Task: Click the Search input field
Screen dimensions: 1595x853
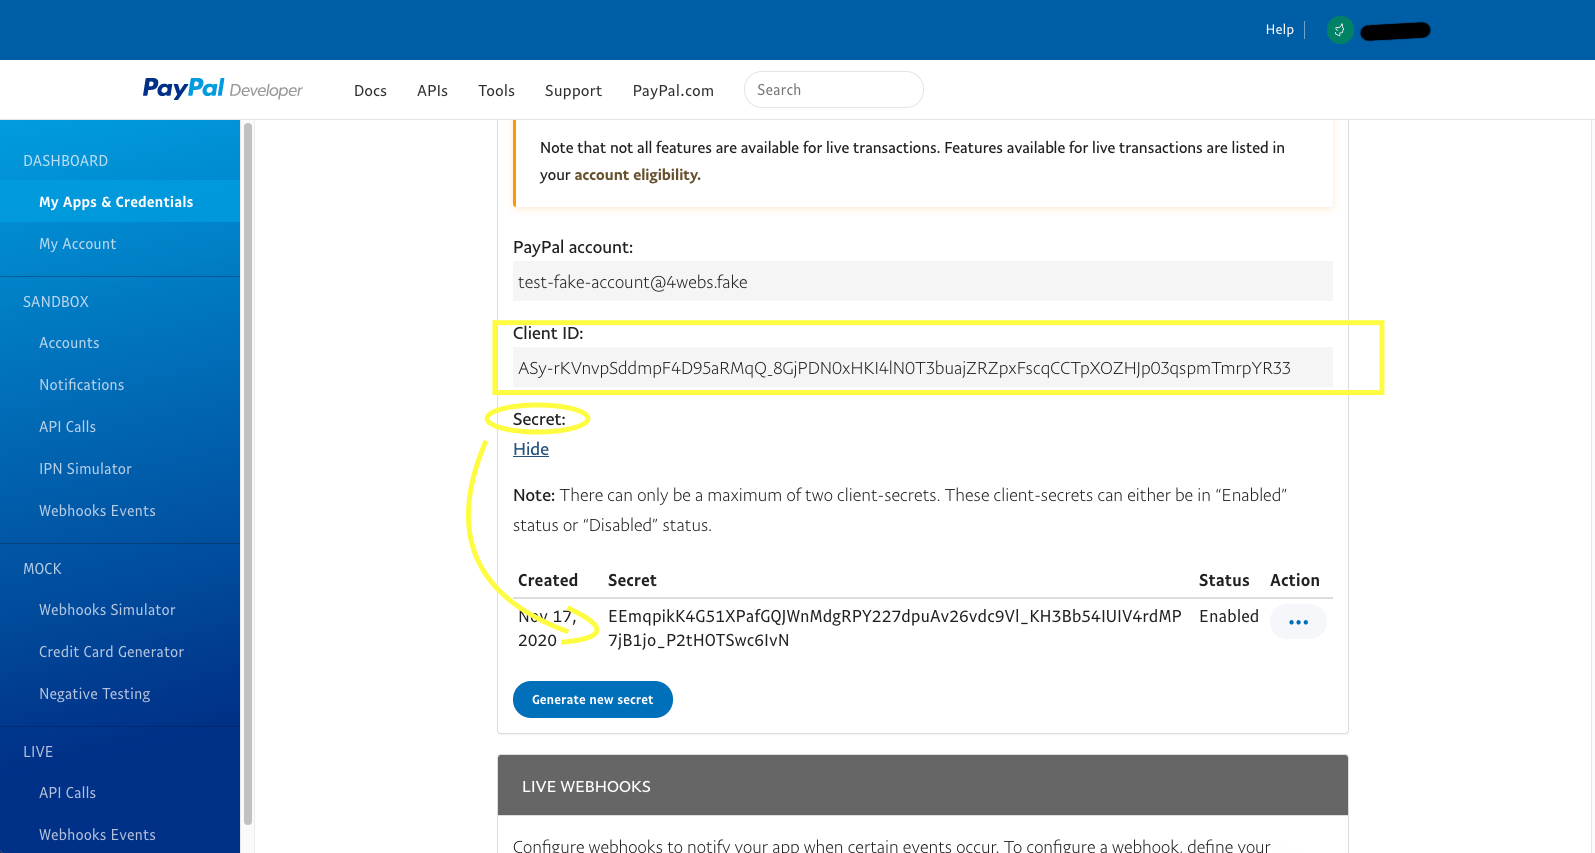Action: coord(833,90)
